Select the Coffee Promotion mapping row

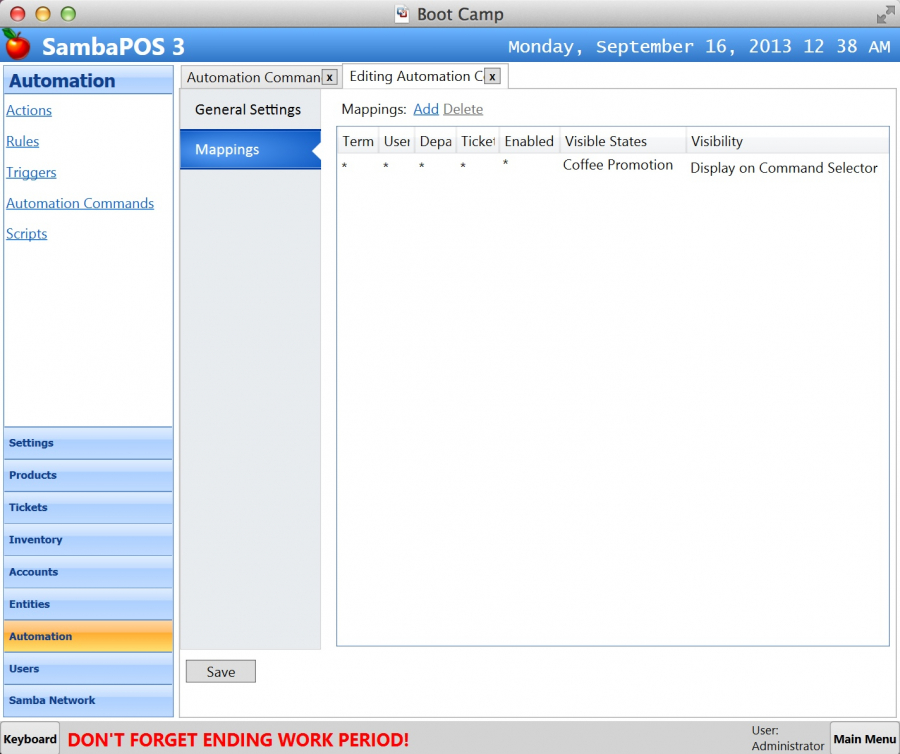pos(617,166)
